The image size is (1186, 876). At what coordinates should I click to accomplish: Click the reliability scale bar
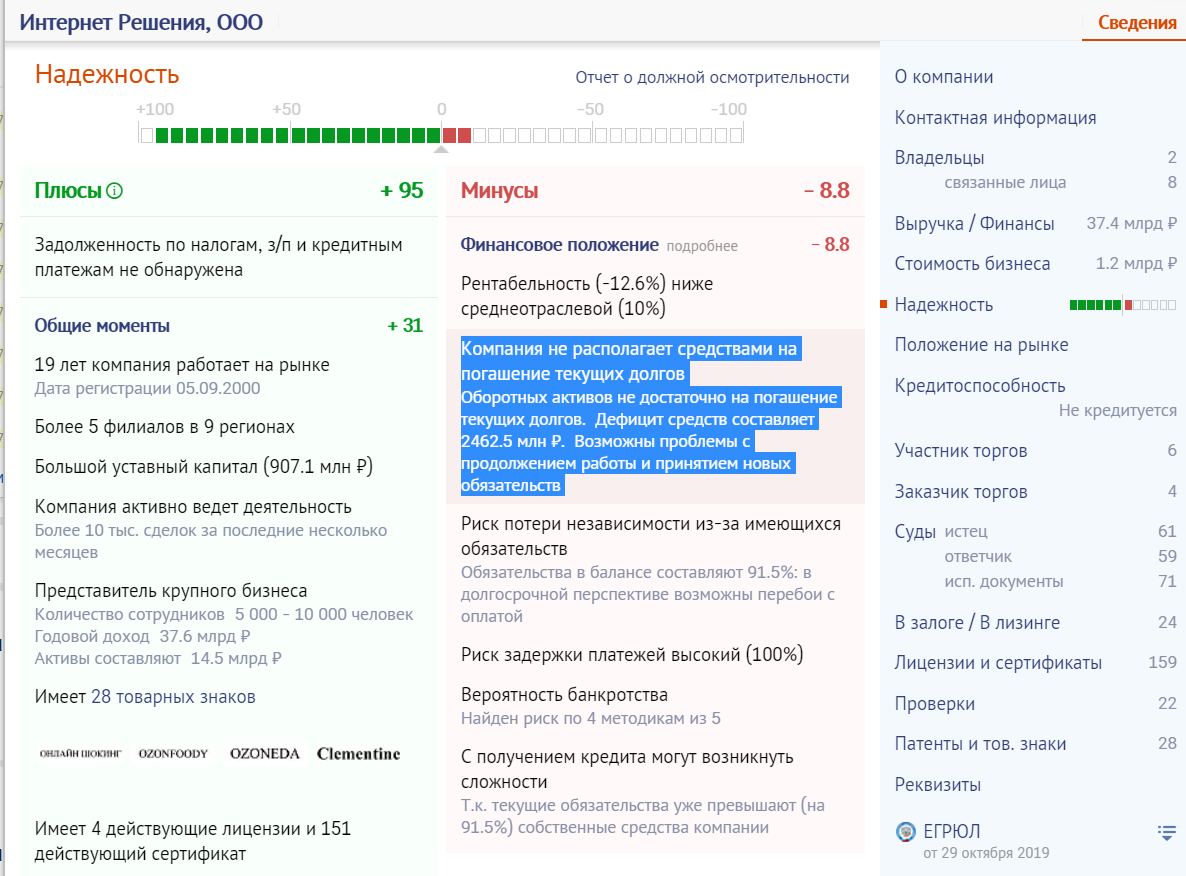pos(441,135)
